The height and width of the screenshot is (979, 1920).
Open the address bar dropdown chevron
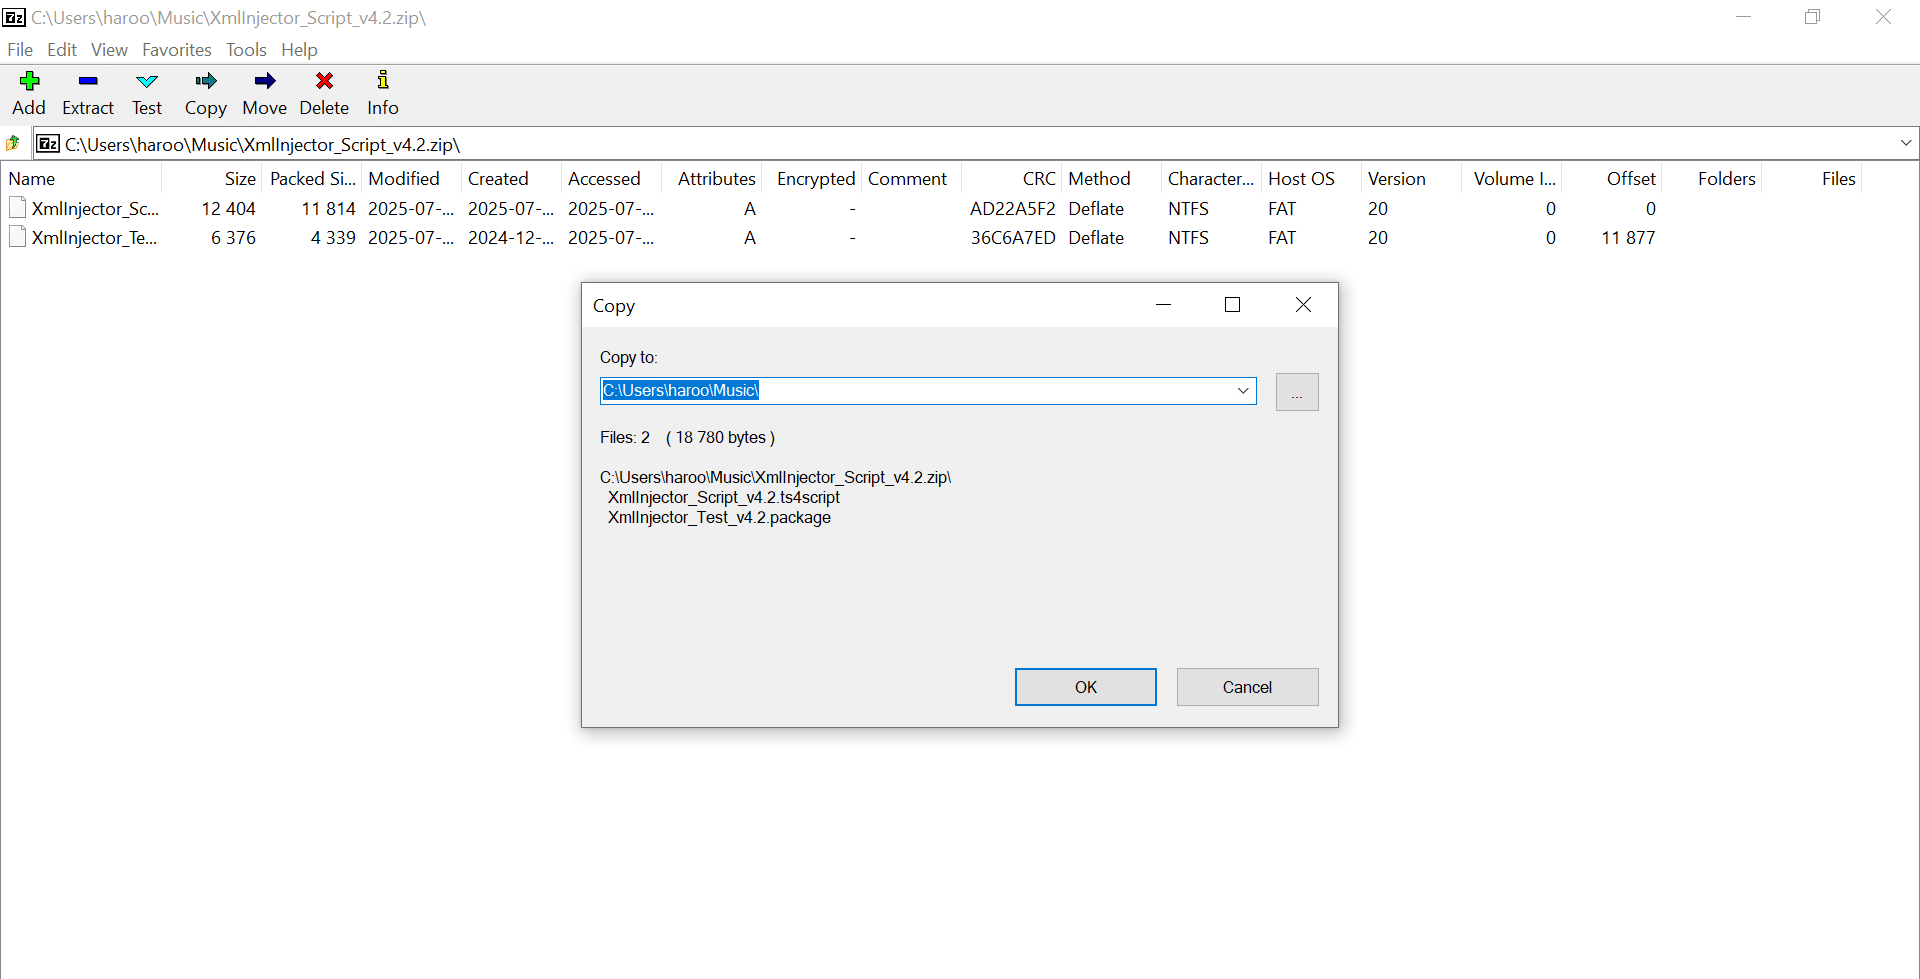click(x=1907, y=144)
